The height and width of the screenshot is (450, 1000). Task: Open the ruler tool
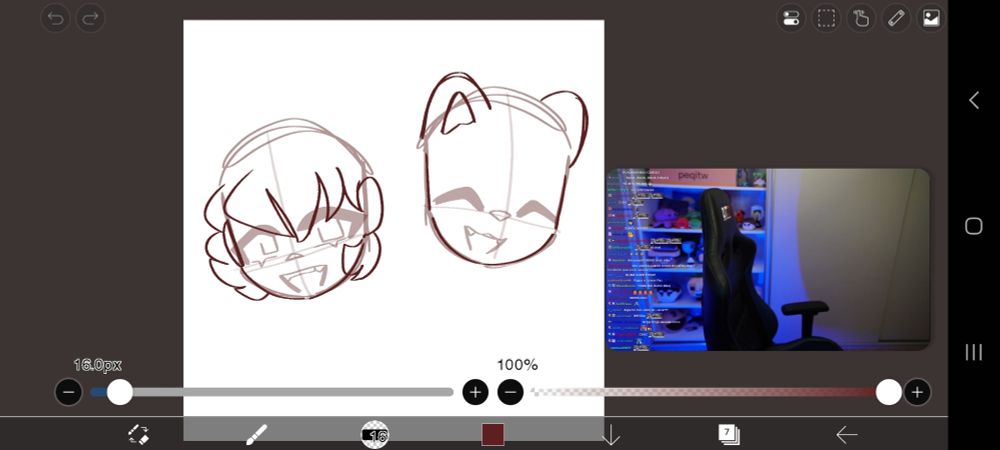896,18
